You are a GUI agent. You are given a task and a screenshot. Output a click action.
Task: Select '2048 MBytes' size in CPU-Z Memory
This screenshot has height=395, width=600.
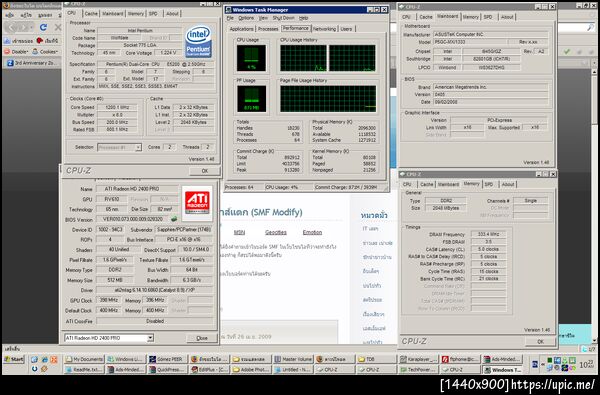[x=445, y=208]
